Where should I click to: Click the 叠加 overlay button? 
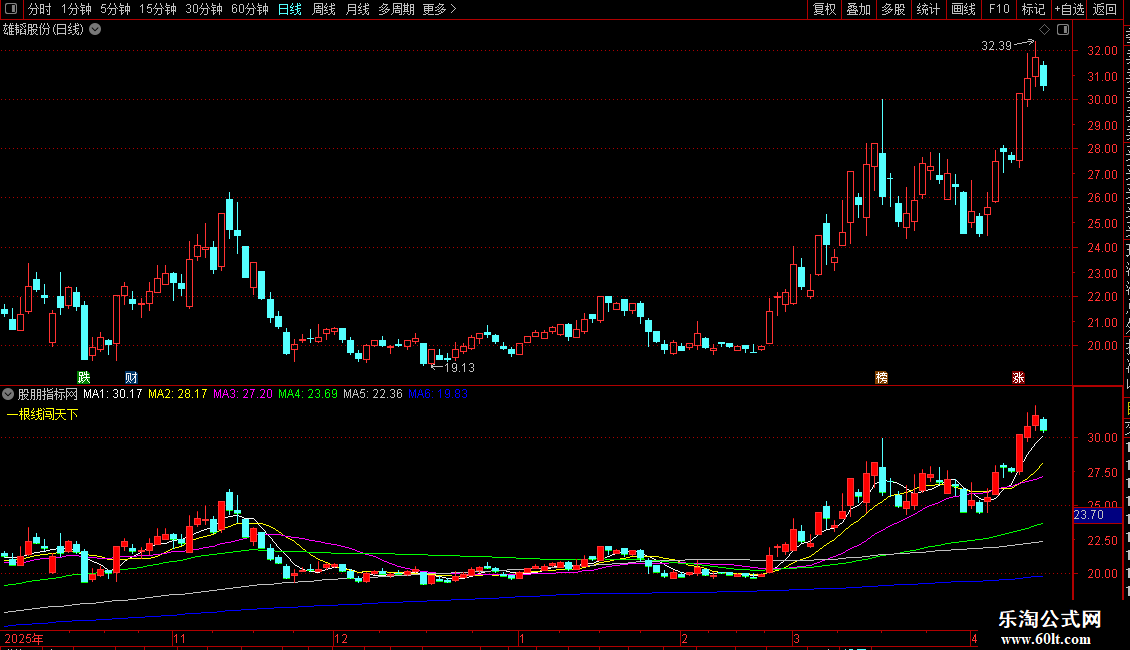(x=858, y=9)
